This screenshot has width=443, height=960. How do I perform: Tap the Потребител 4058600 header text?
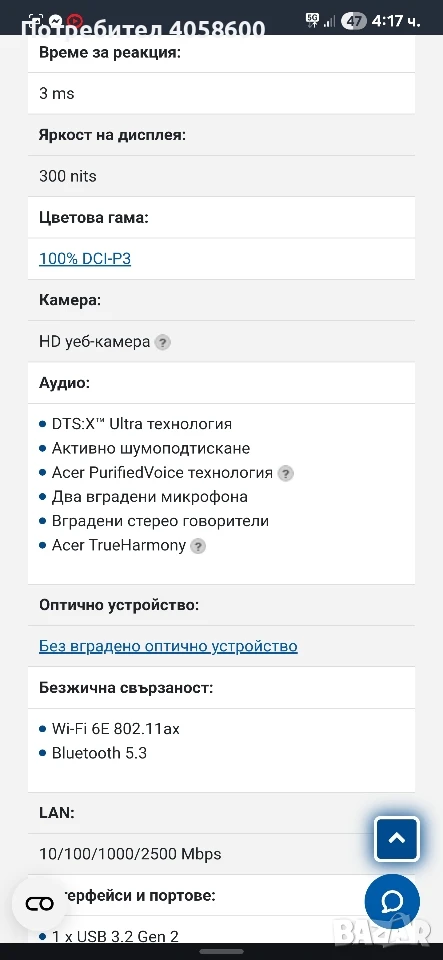(143, 28)
